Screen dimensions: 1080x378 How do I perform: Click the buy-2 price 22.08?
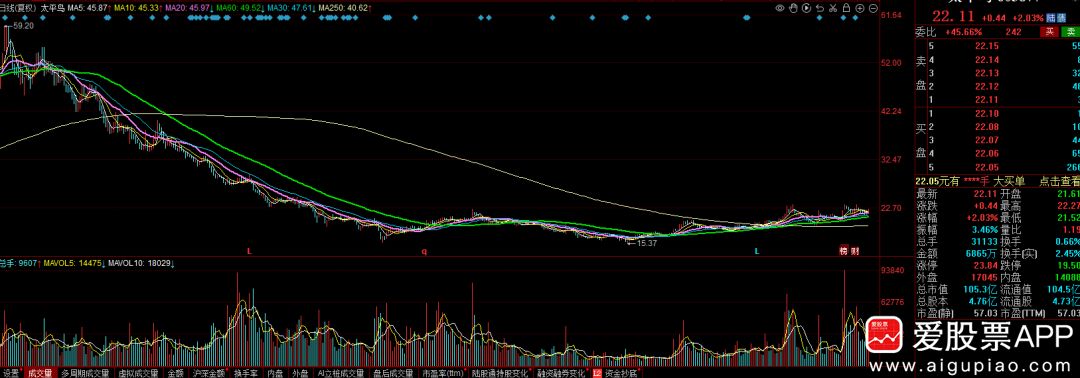click(x=986, y=127)
